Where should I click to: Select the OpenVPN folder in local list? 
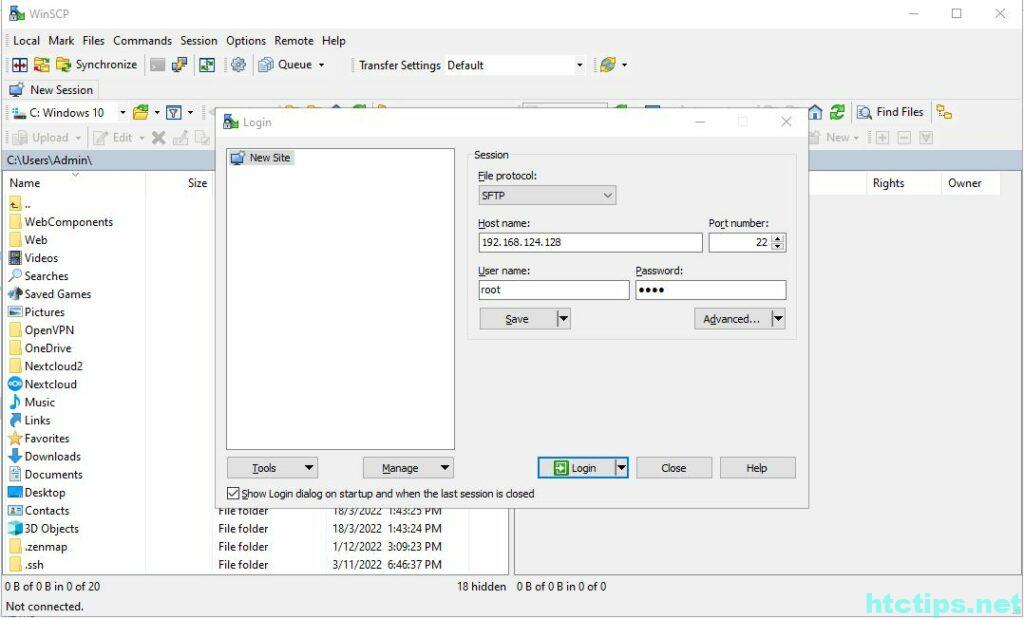pos(41,330)
